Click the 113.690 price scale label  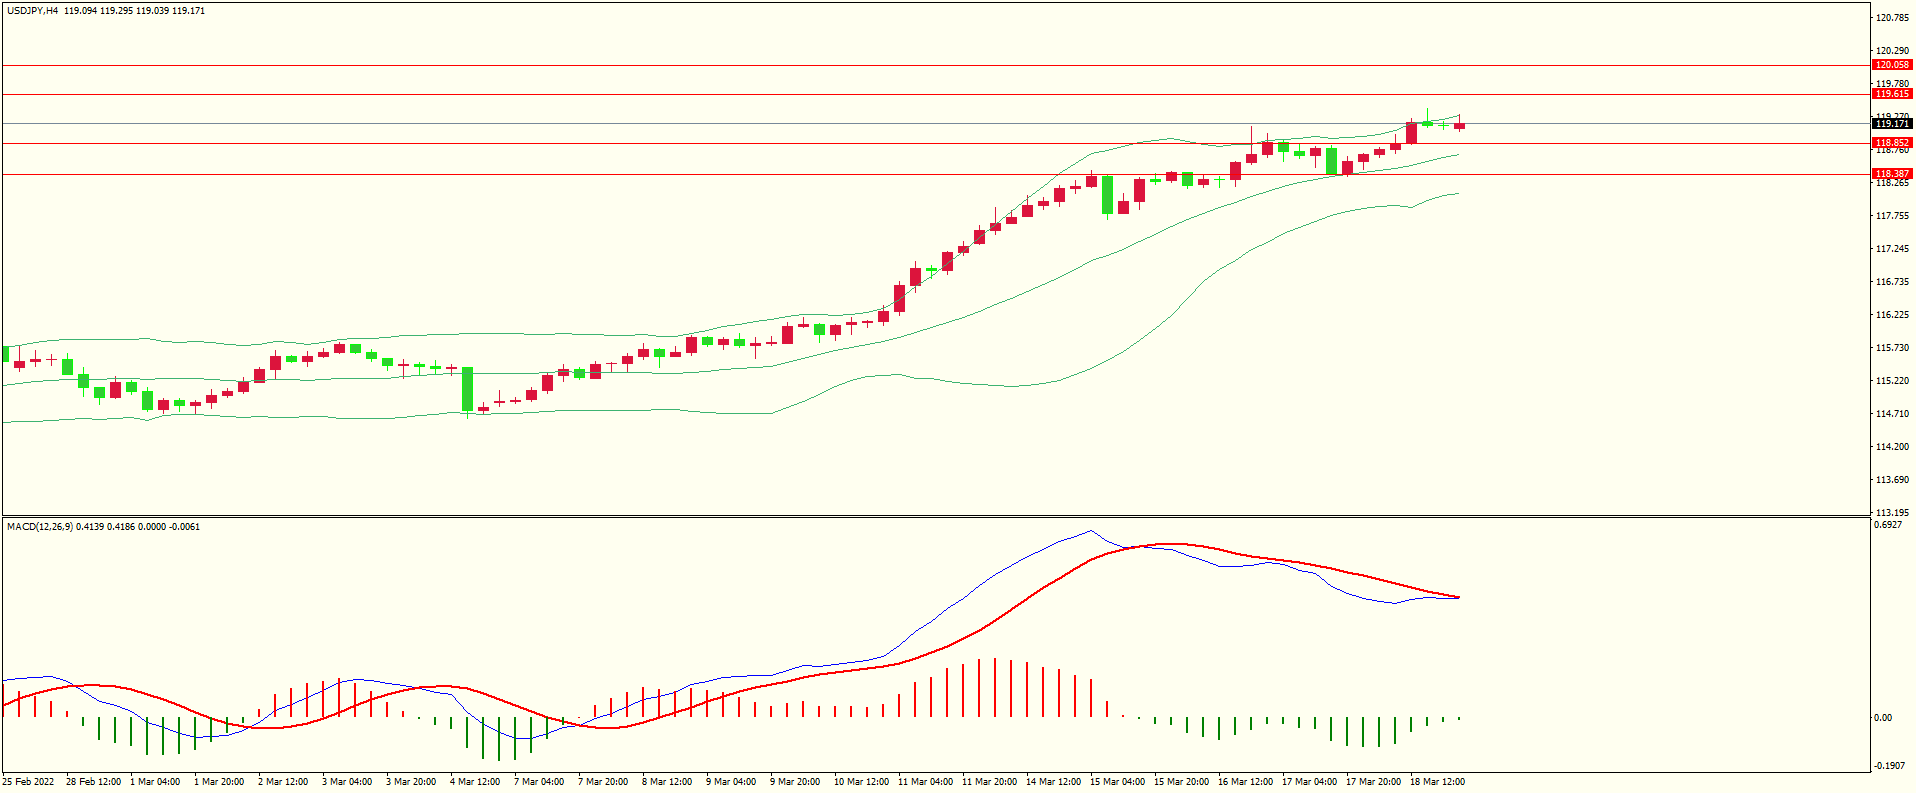pyautogui.click(x=1893, y=480)
